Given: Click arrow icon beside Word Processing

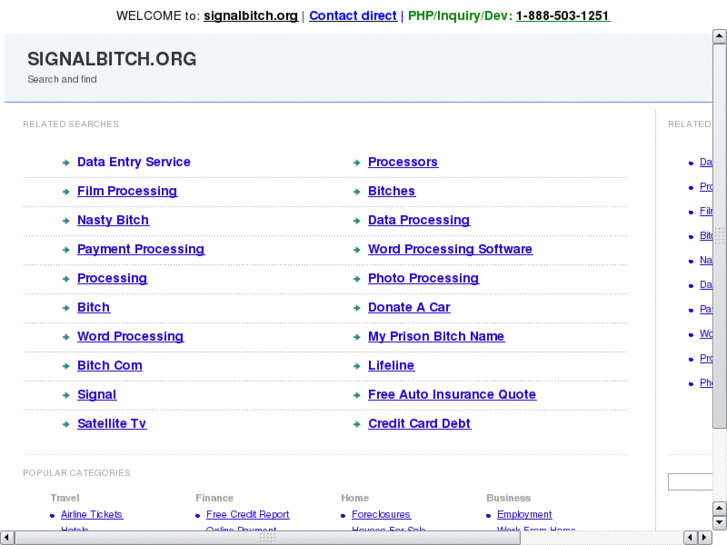Looking at the screenshot, I should (66, 337).
